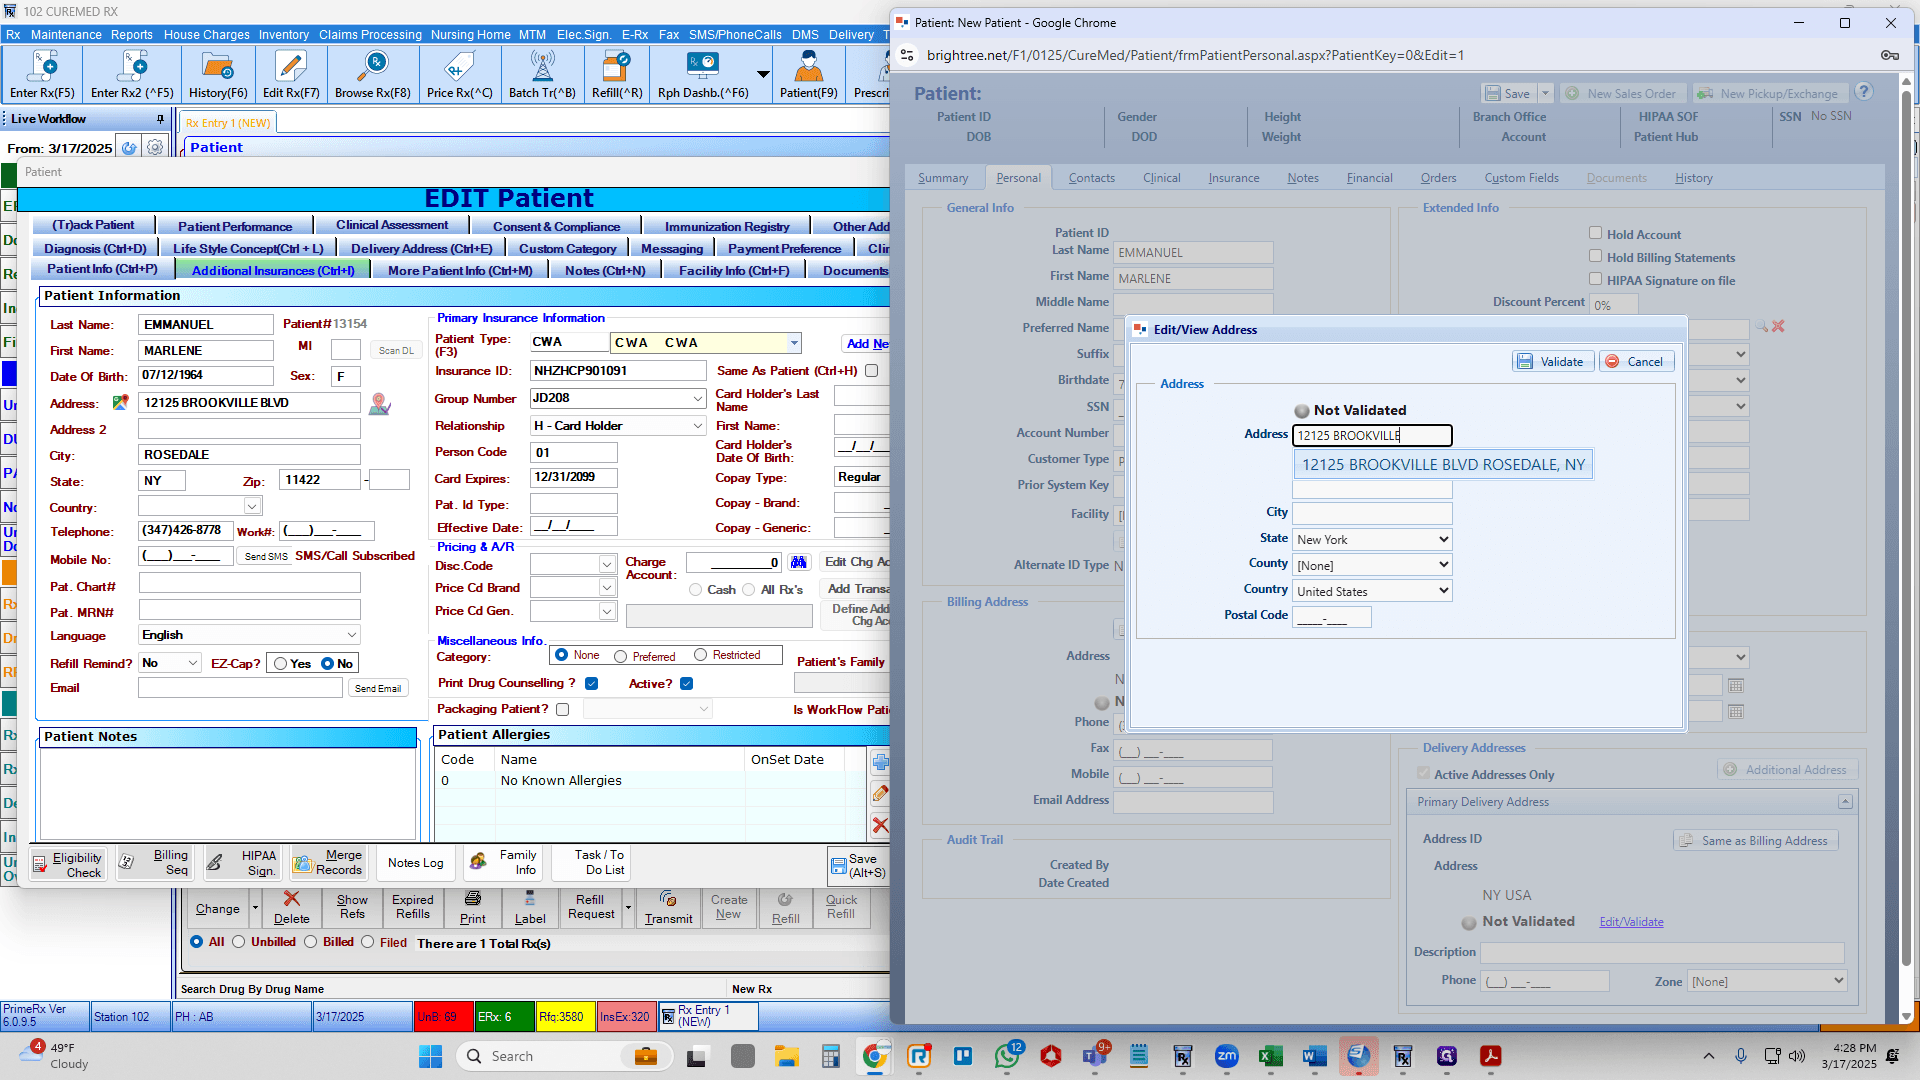Image resolution: width=1920 pixels, height=1080 pixels.
Task: Switch to the Summary tab in Patient window
Action: [x=943, y=178]
